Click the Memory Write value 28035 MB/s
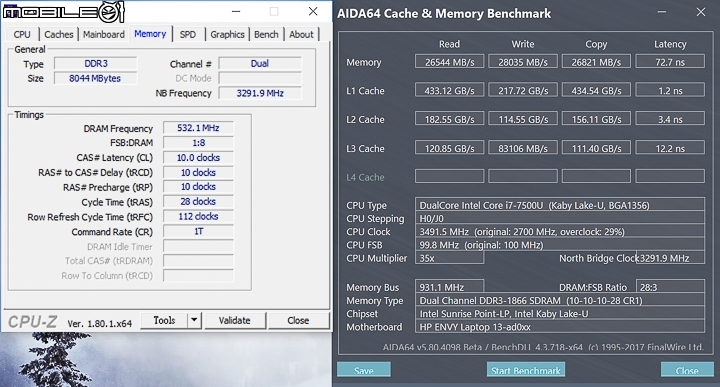 coord(523,62)
